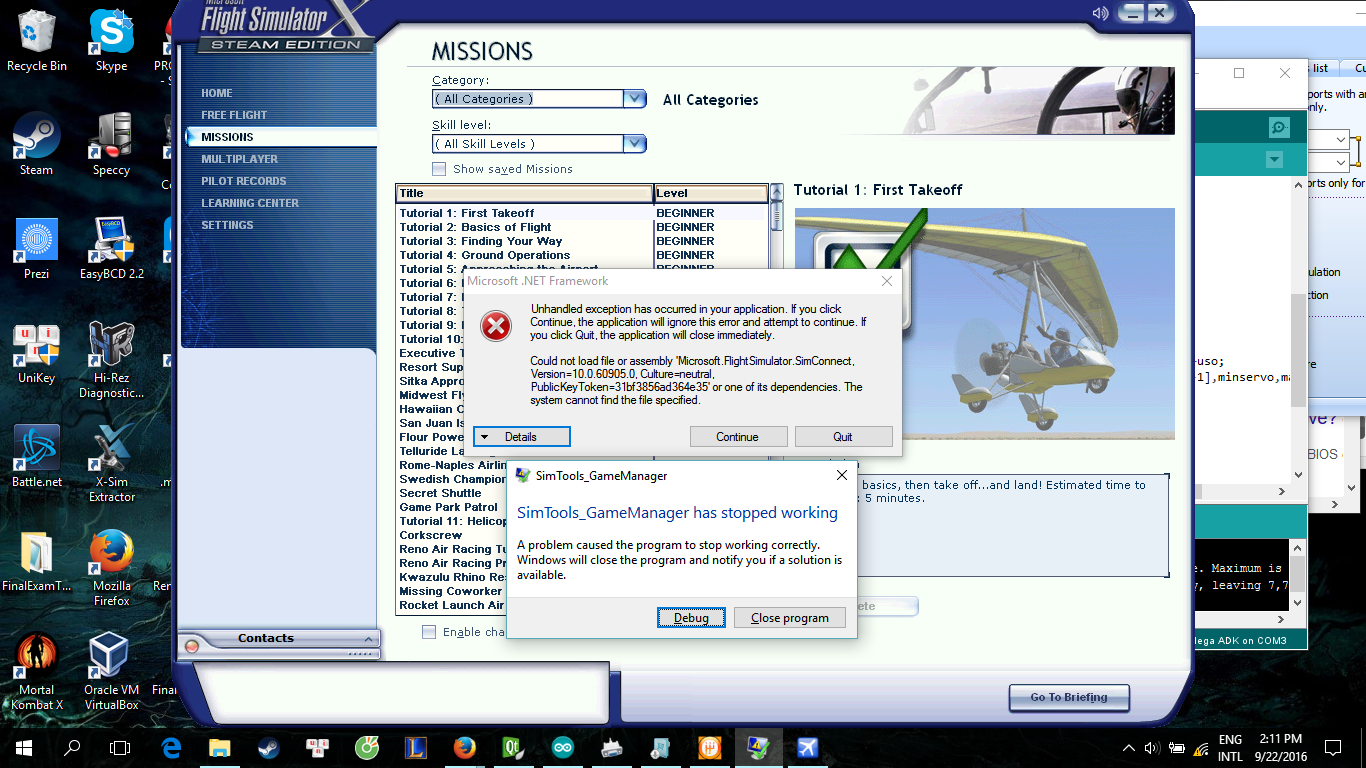The image size is (1366, 768).
Task: Click the Go To Briefing button
Action: [x=1069, y=697]
